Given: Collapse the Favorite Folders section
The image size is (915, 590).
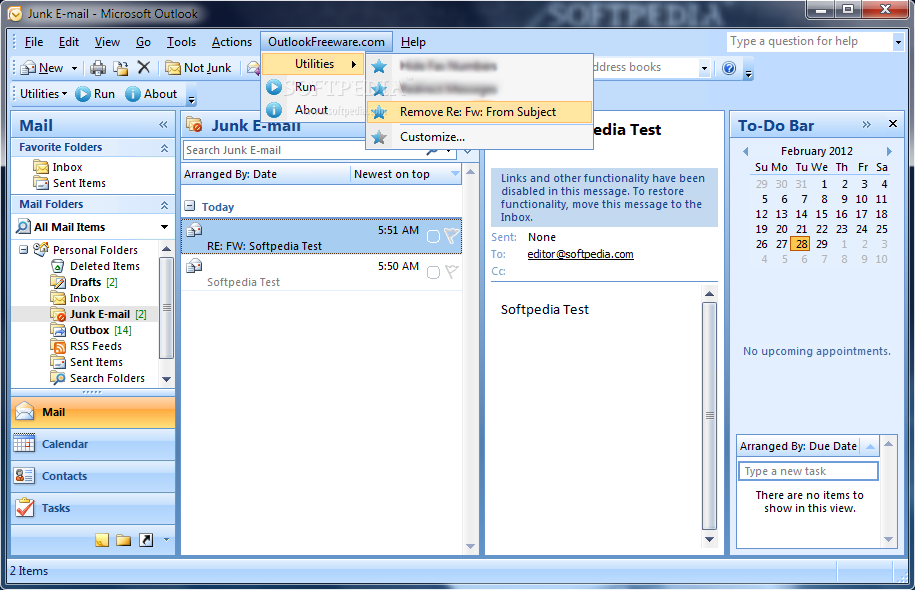Looking at the screenshot, I should tap(165, 148).
